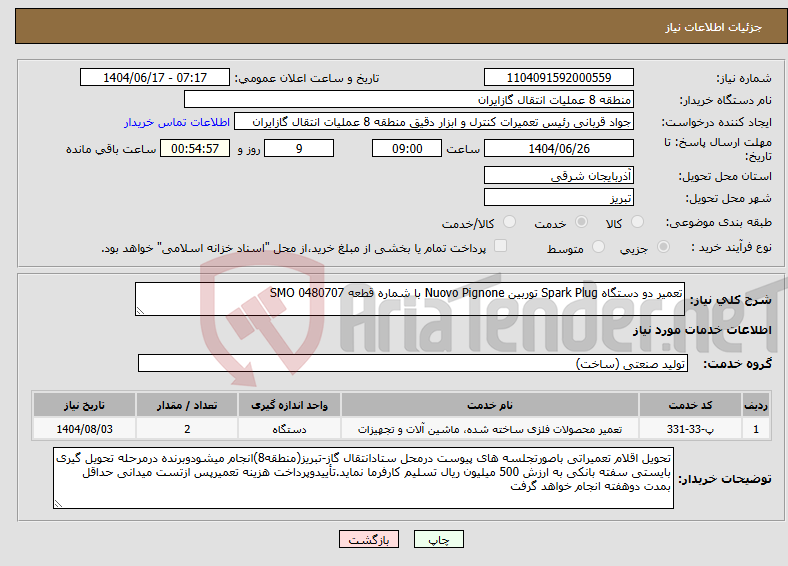Click the کد خدمت column header
788x566 pixels.
pos(690,405)
